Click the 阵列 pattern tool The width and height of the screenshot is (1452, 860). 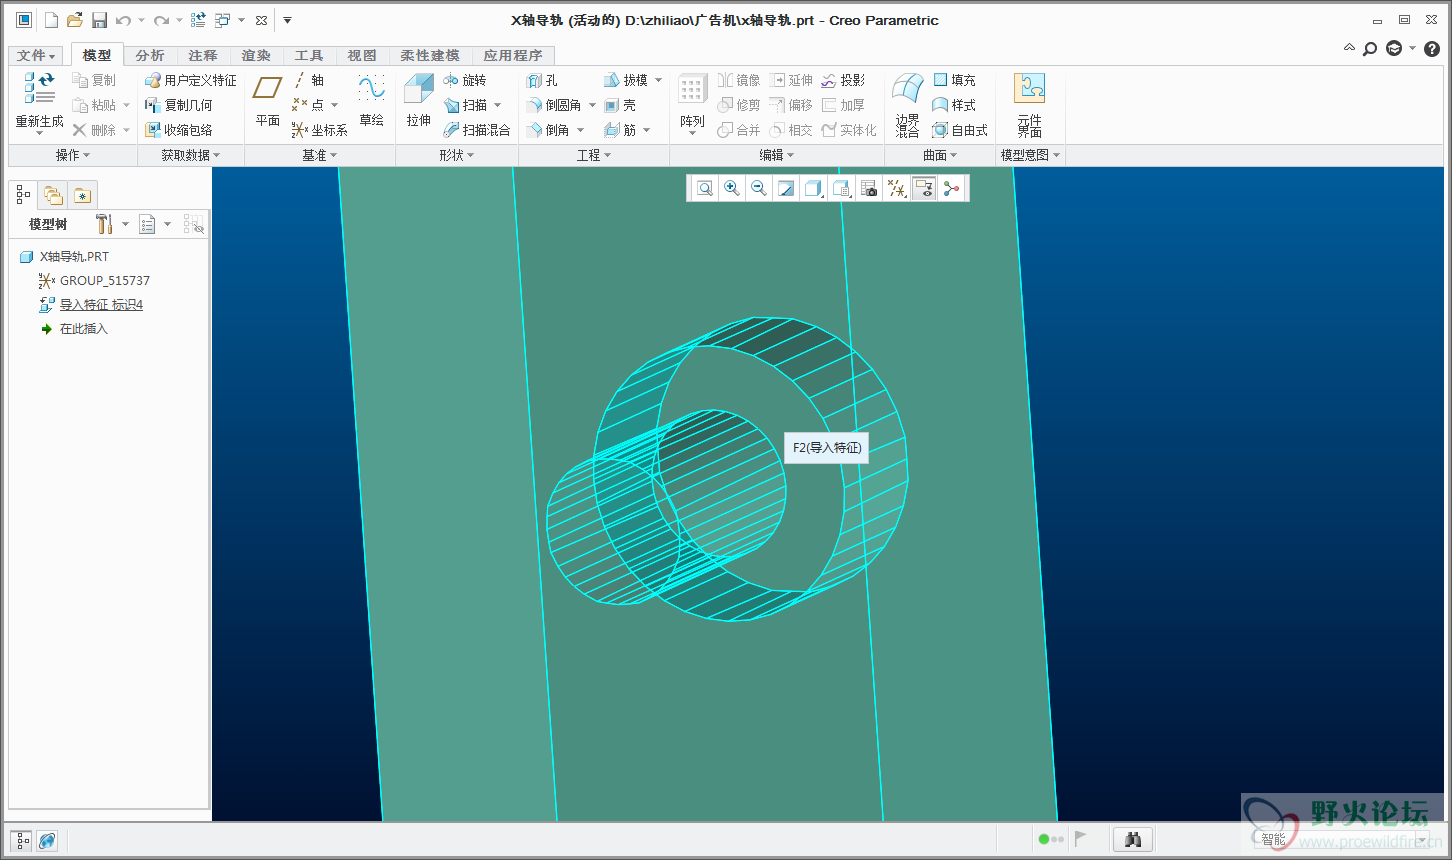point(692,102)
